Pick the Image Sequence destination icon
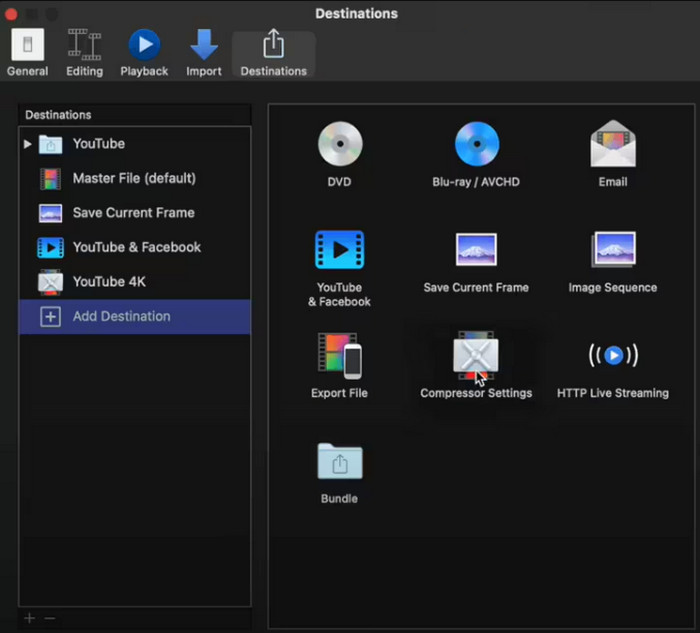Screen dimensions: 700x633 click(613, 251)
